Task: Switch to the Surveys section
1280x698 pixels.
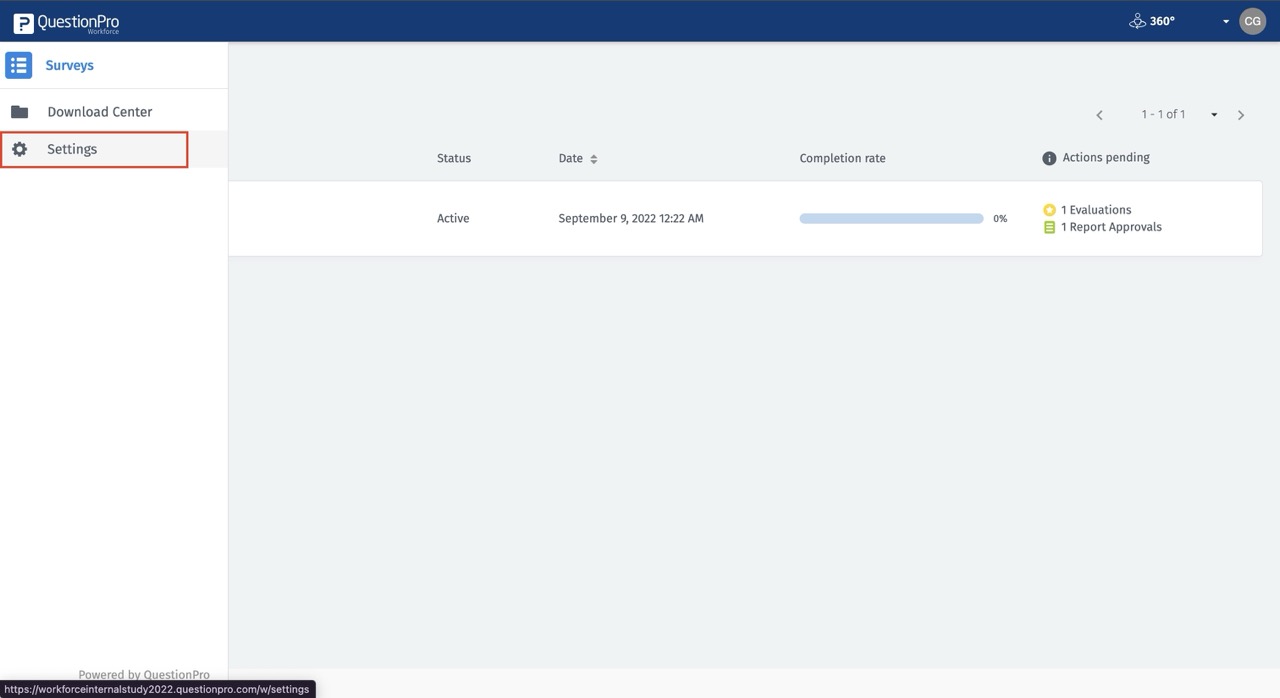Action: pyautogui.click(x=69, y=64)
